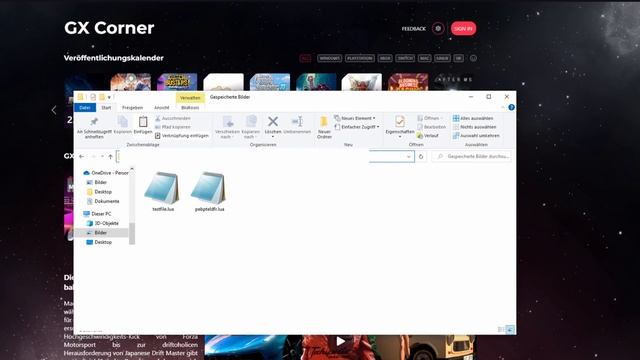Click the properties icon in quick access toolbar
Image resolution: width=640 pixels, height=360 pixels.
(93, 97)
